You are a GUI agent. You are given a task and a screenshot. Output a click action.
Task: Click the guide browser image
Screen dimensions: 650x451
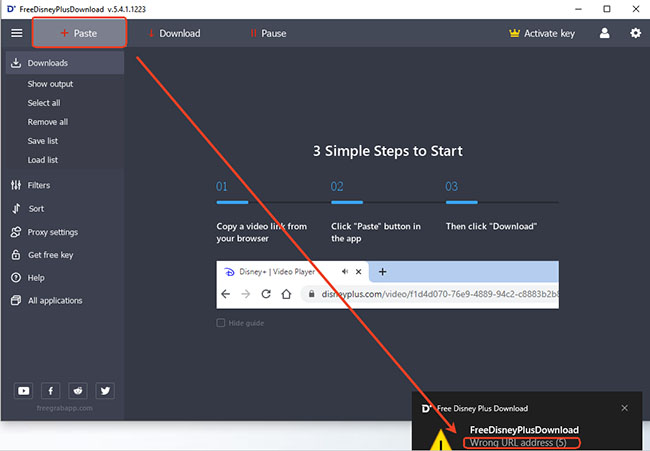387,285
